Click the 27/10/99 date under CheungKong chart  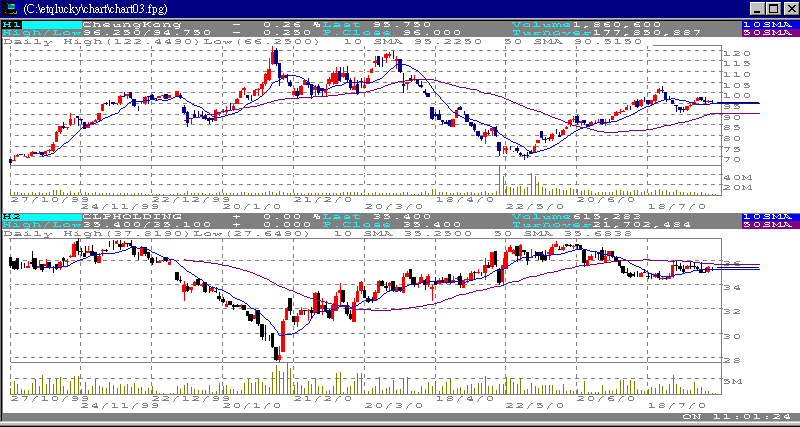tap(50, 199)
